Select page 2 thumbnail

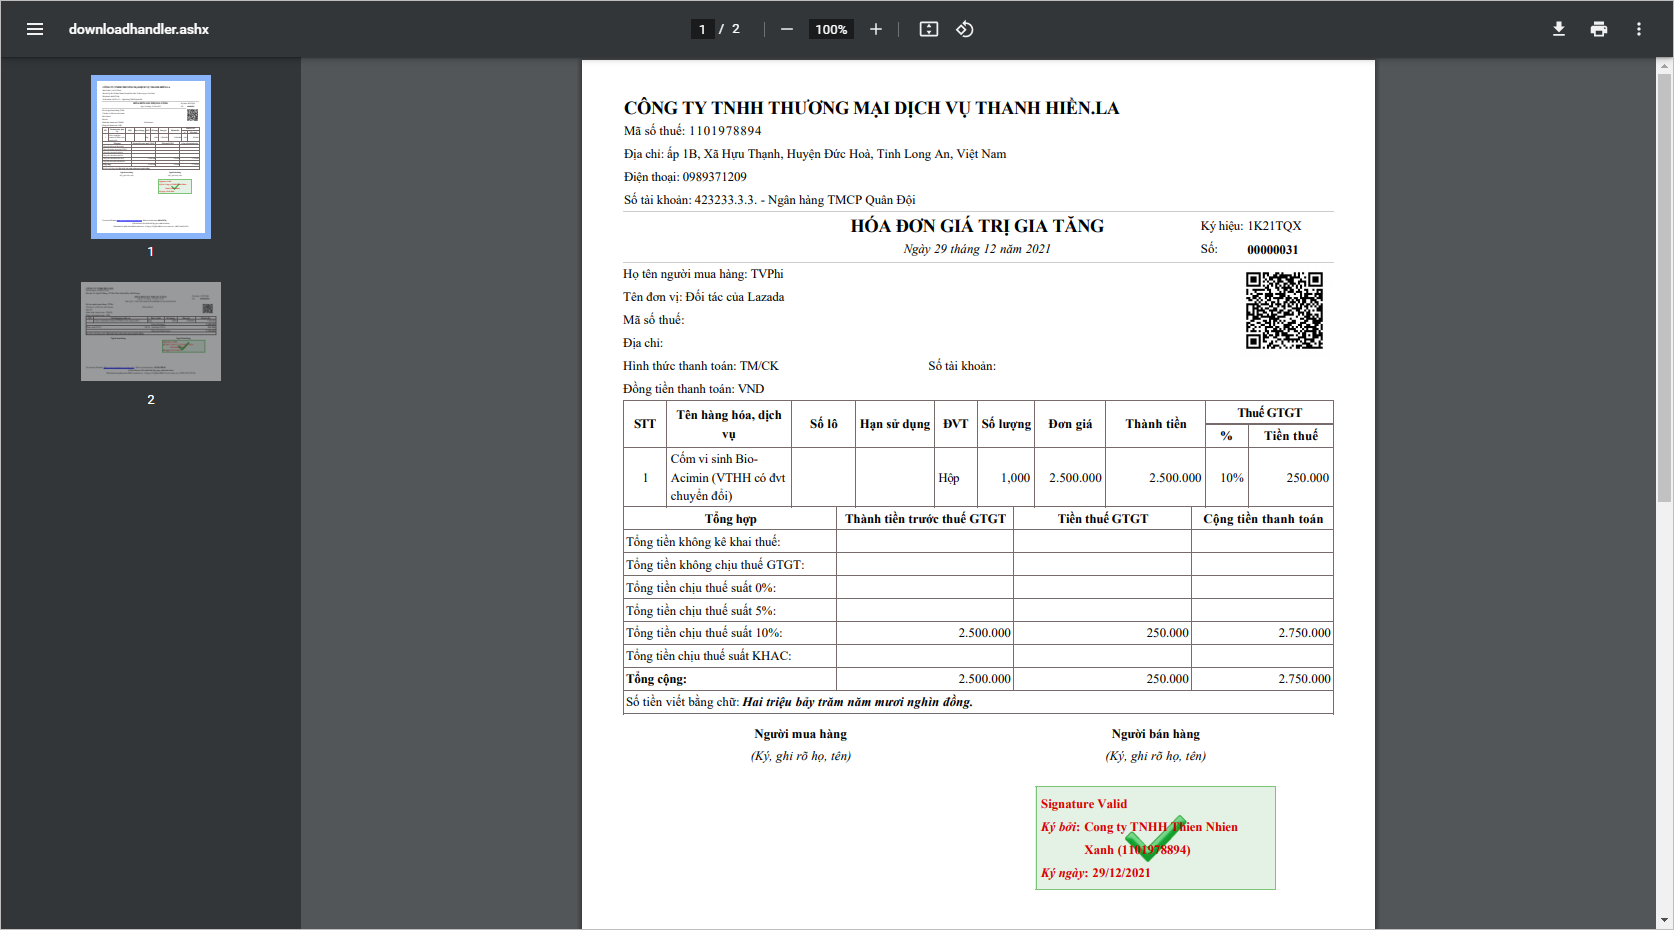(151, 331)
